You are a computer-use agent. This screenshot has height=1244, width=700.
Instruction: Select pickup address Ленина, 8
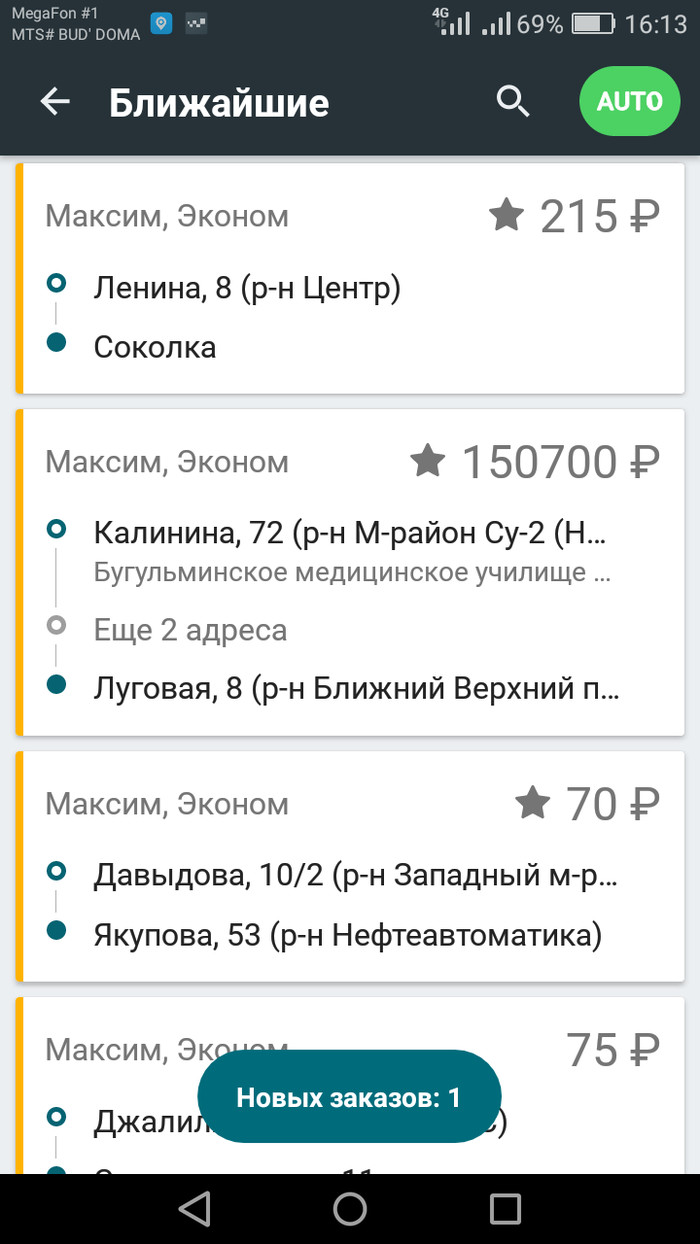pos(246,289)
